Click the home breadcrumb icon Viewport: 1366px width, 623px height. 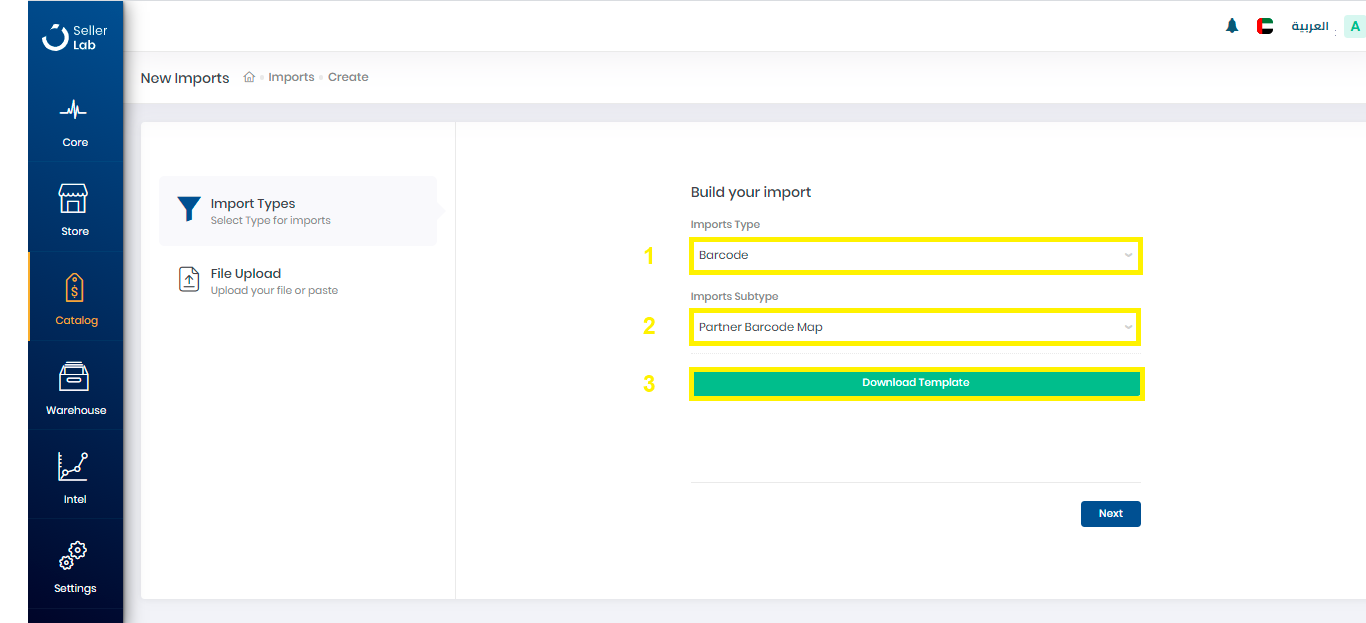(x=249, y=77)
